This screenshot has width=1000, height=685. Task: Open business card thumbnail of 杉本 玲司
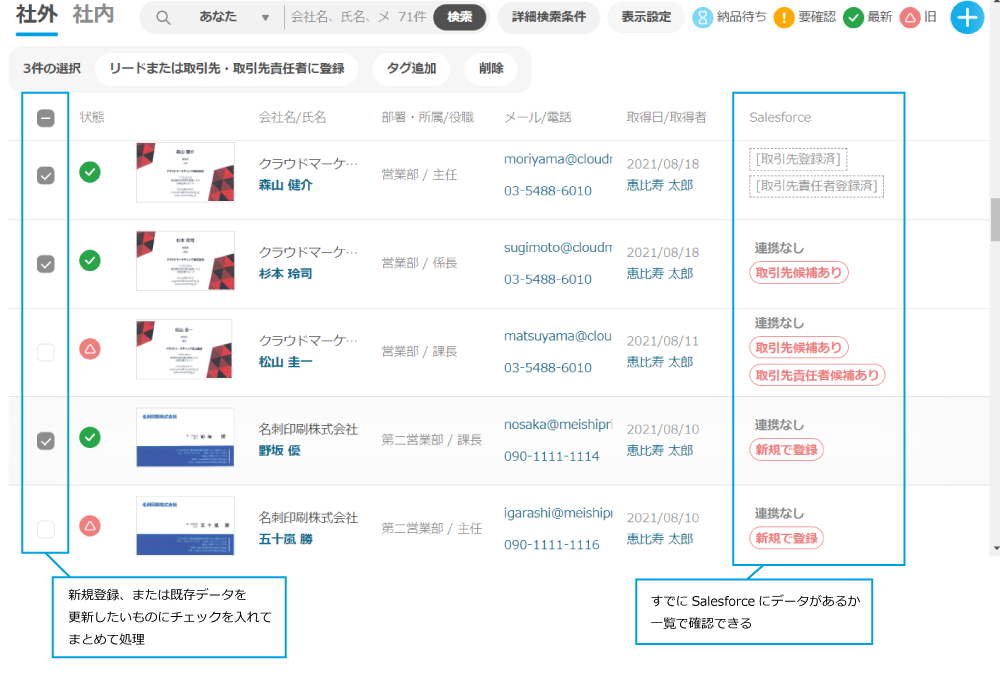(185, 261)
